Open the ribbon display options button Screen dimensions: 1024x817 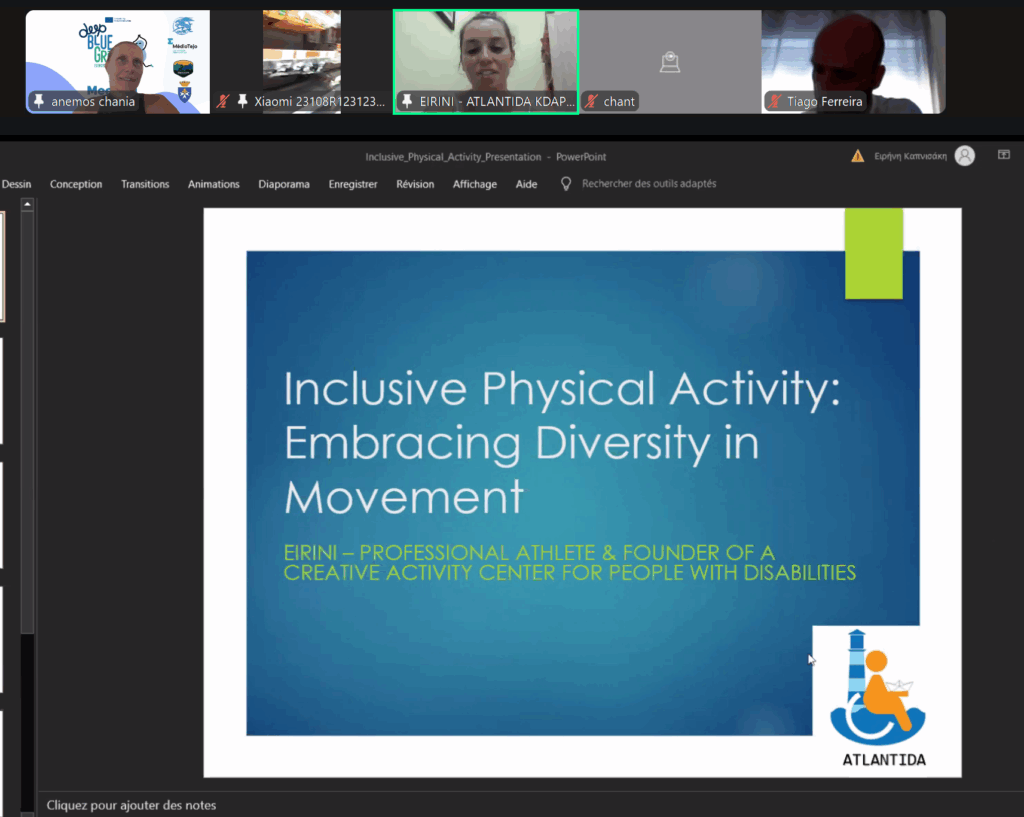click(x=1003, y=155)
